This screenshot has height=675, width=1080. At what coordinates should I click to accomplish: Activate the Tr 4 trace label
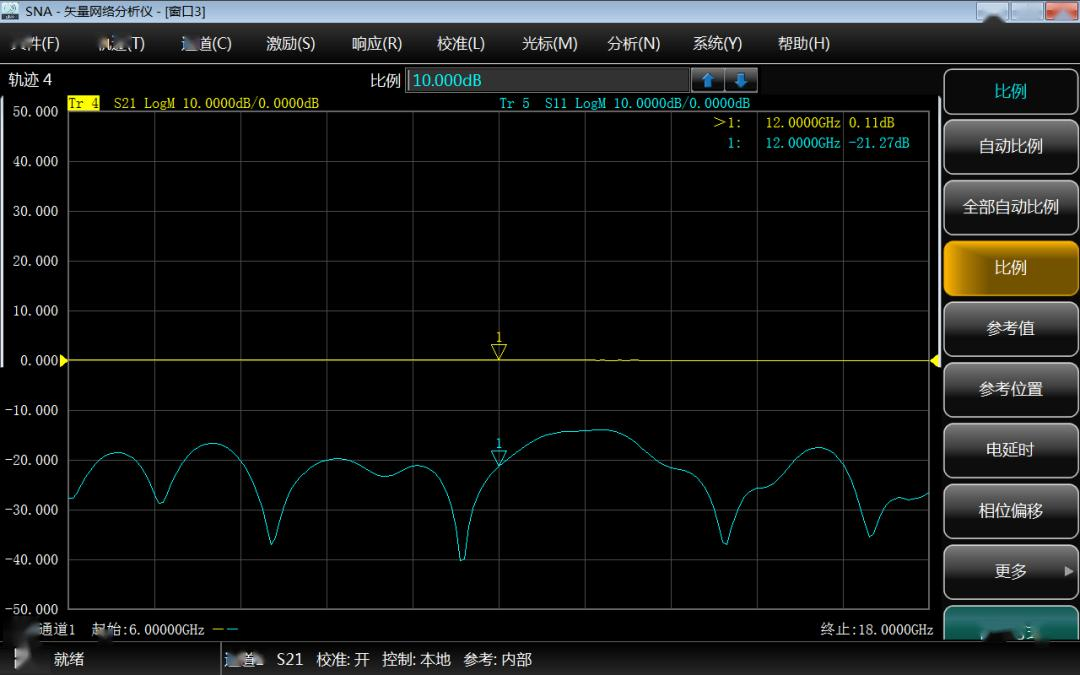click(83, 103)
